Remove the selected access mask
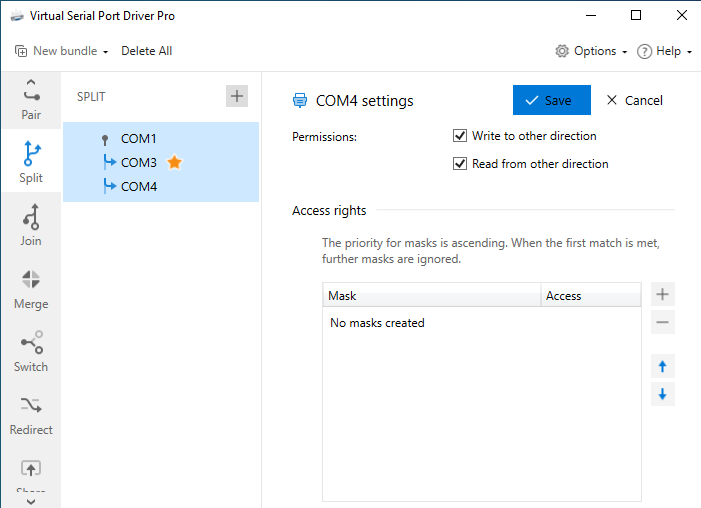This screenshot has width=701, height=508. pyautogui.click(x=663, y=322)
